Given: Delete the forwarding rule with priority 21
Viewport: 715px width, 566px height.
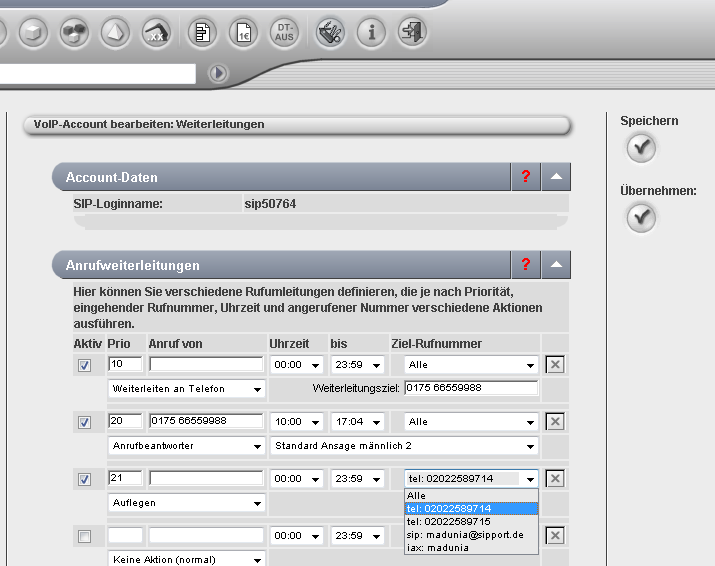Looking at the screenshot, I should coord(555,478).
